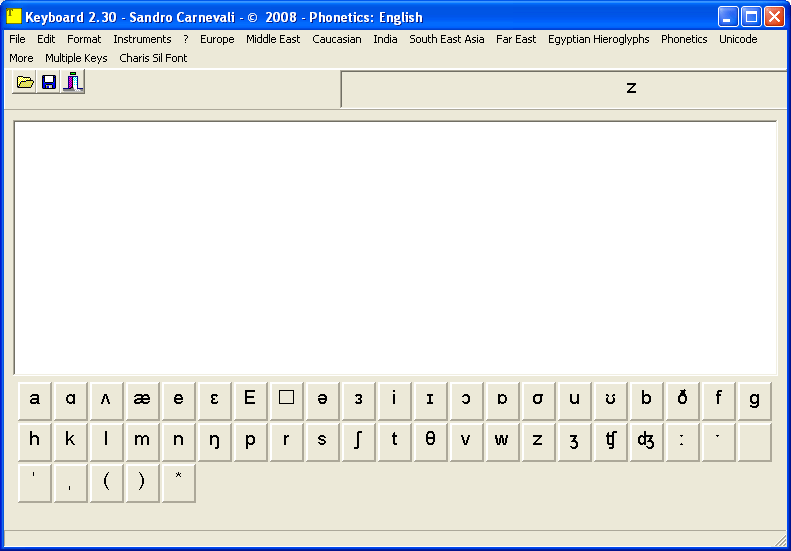This screenshot has height=551, width=791.
Task: Click the v key
Action: tap(466, 443)
